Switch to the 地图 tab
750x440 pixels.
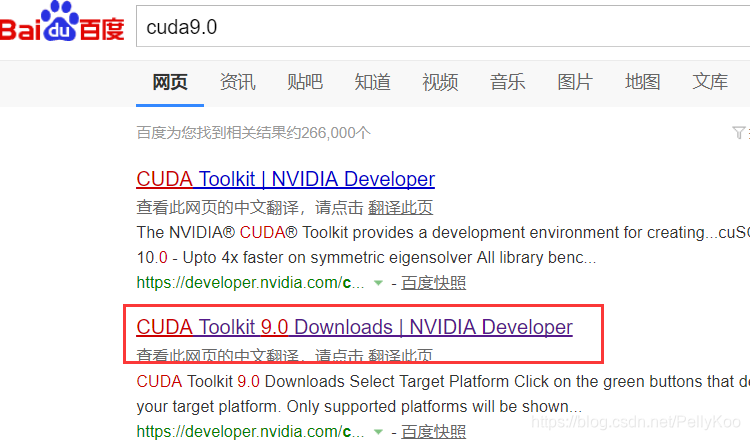(642, 82)
